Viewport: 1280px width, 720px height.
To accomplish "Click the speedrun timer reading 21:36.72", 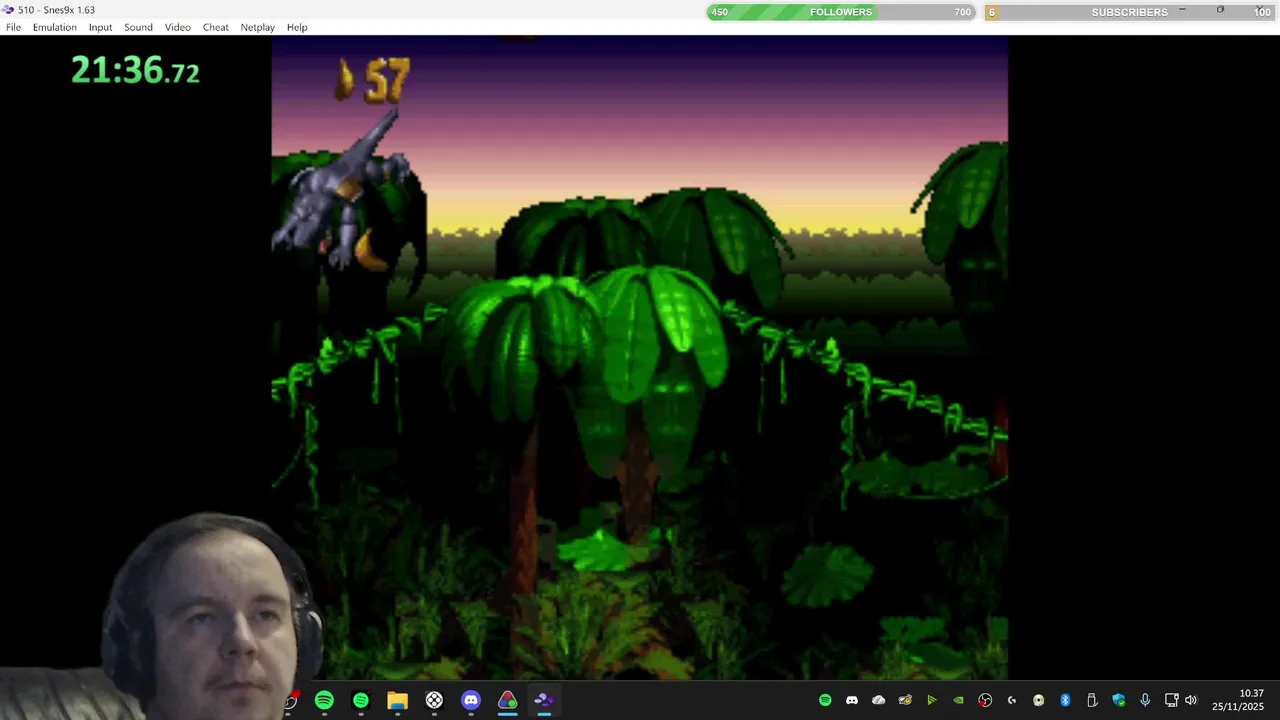I will click(x=135, y=70).
